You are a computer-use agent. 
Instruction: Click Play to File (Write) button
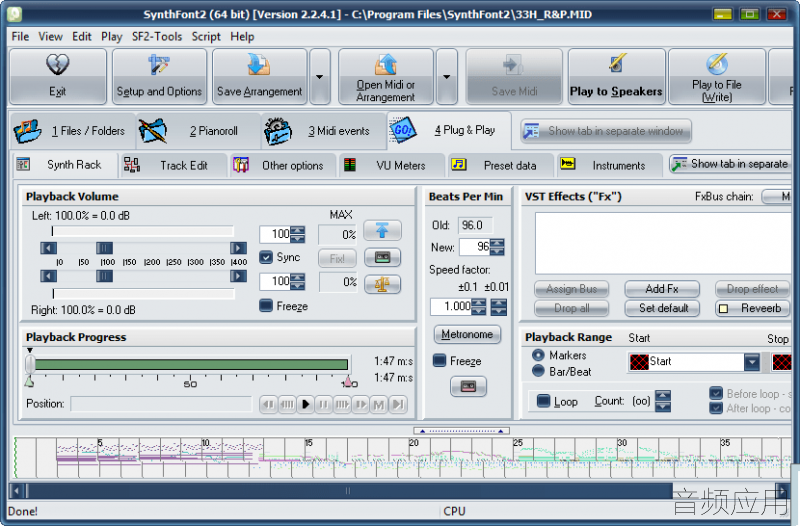(x=717, y=77)
